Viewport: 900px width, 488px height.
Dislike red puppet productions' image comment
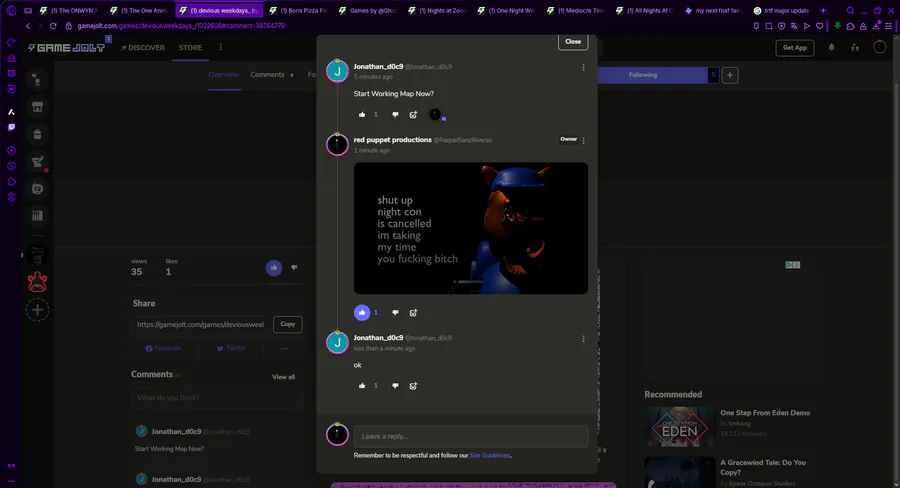(x=395, y=313)
